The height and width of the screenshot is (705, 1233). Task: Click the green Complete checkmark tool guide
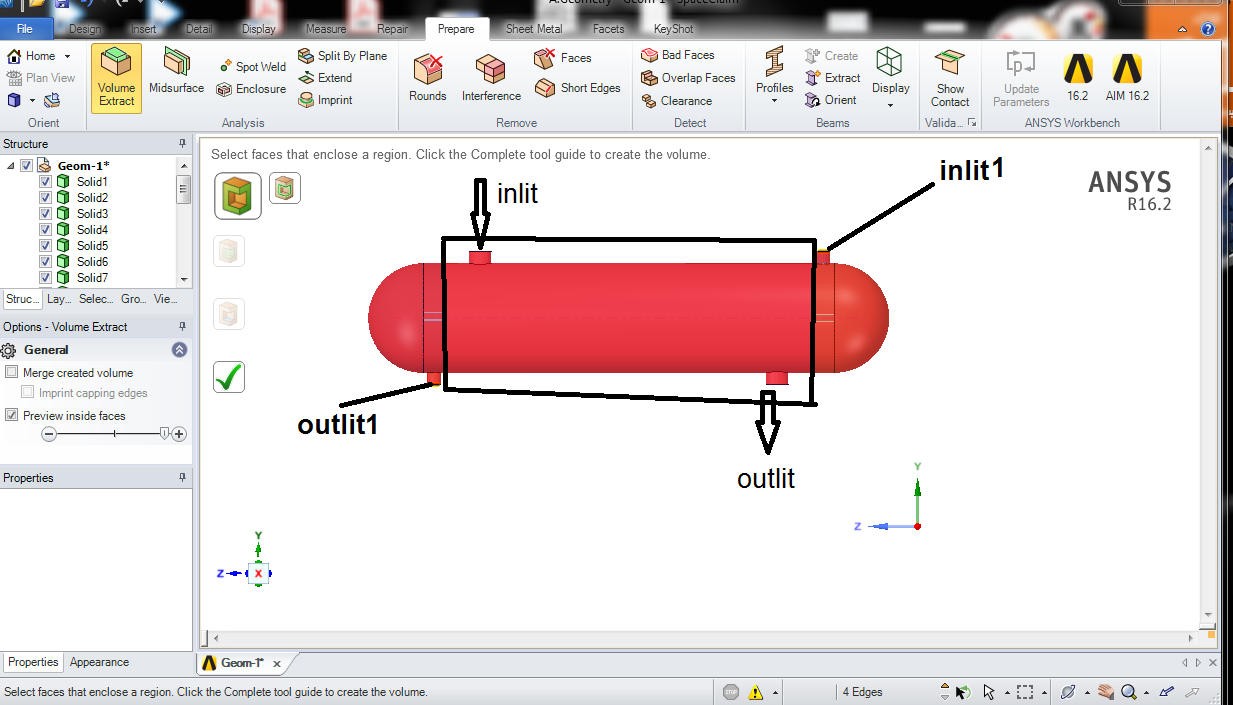click(x=229, y=377)
